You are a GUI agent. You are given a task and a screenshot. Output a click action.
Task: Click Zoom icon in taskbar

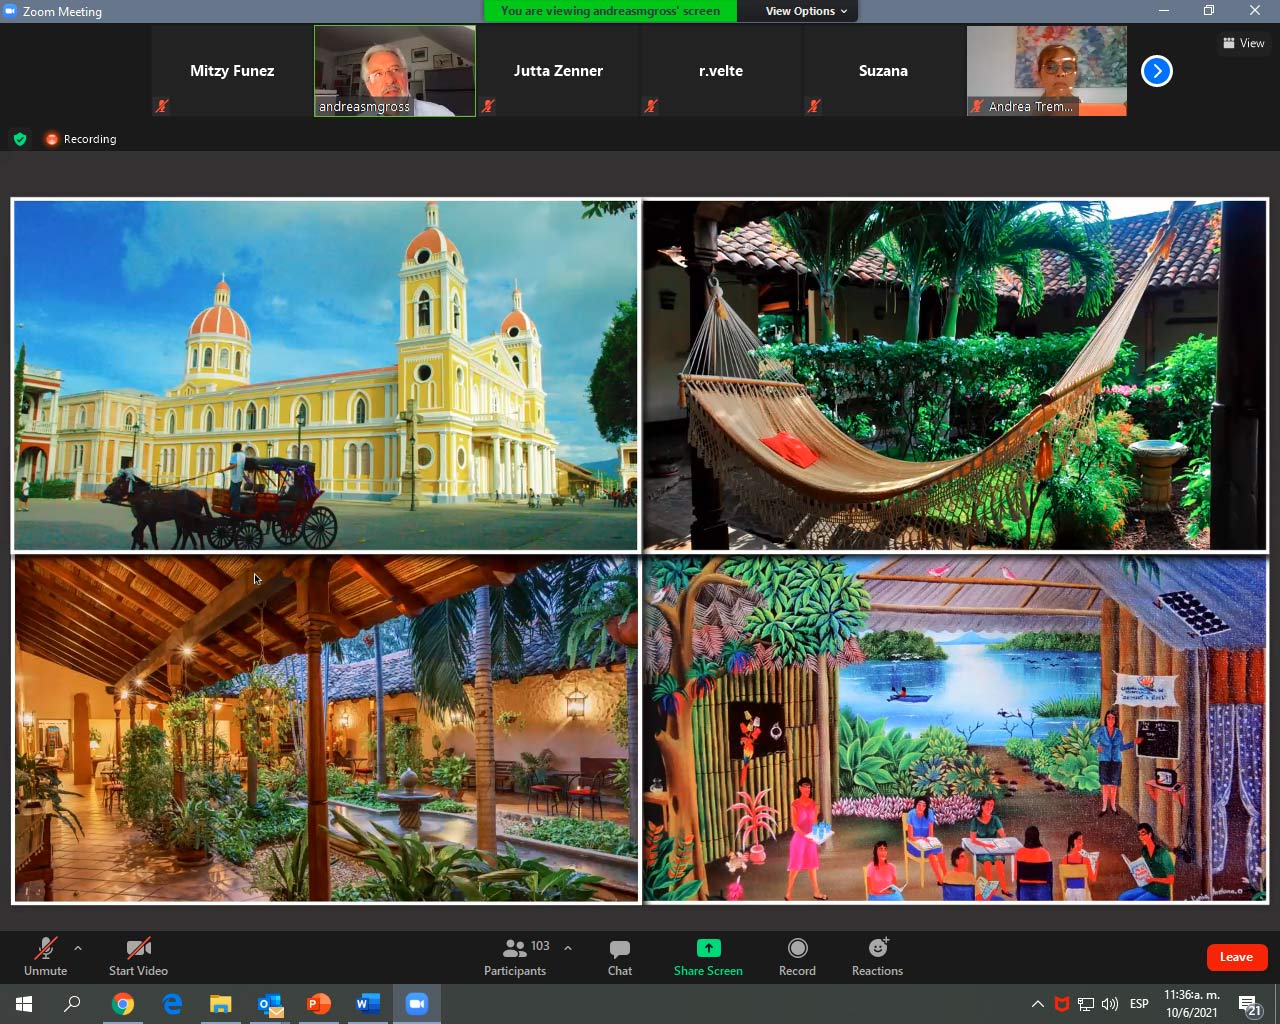(417, 1004)
